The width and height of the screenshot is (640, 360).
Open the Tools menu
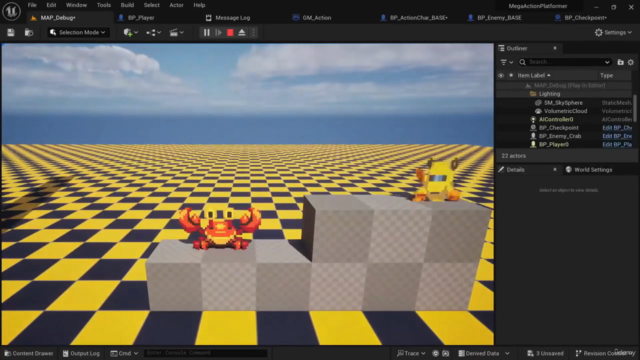tap(104, 5)
